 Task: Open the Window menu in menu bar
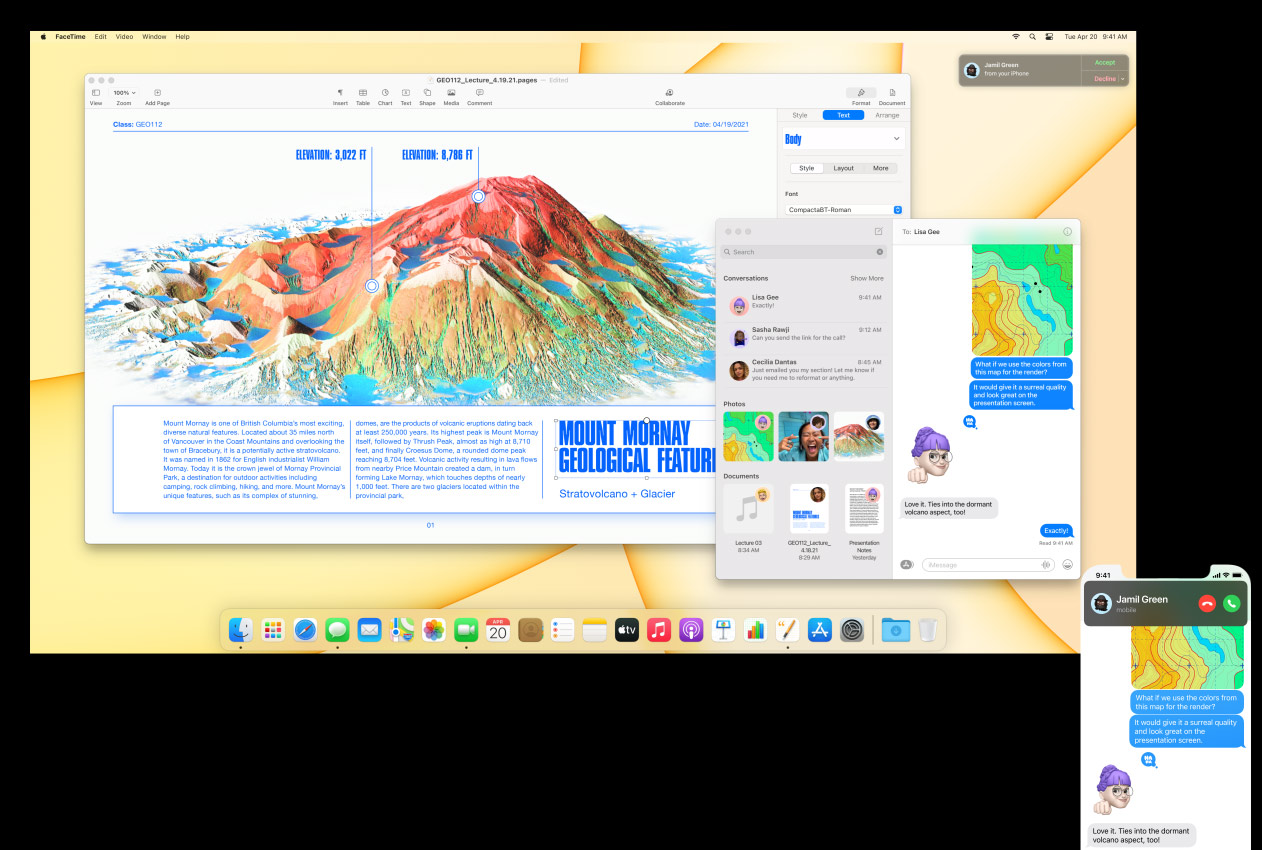point(154,37)
